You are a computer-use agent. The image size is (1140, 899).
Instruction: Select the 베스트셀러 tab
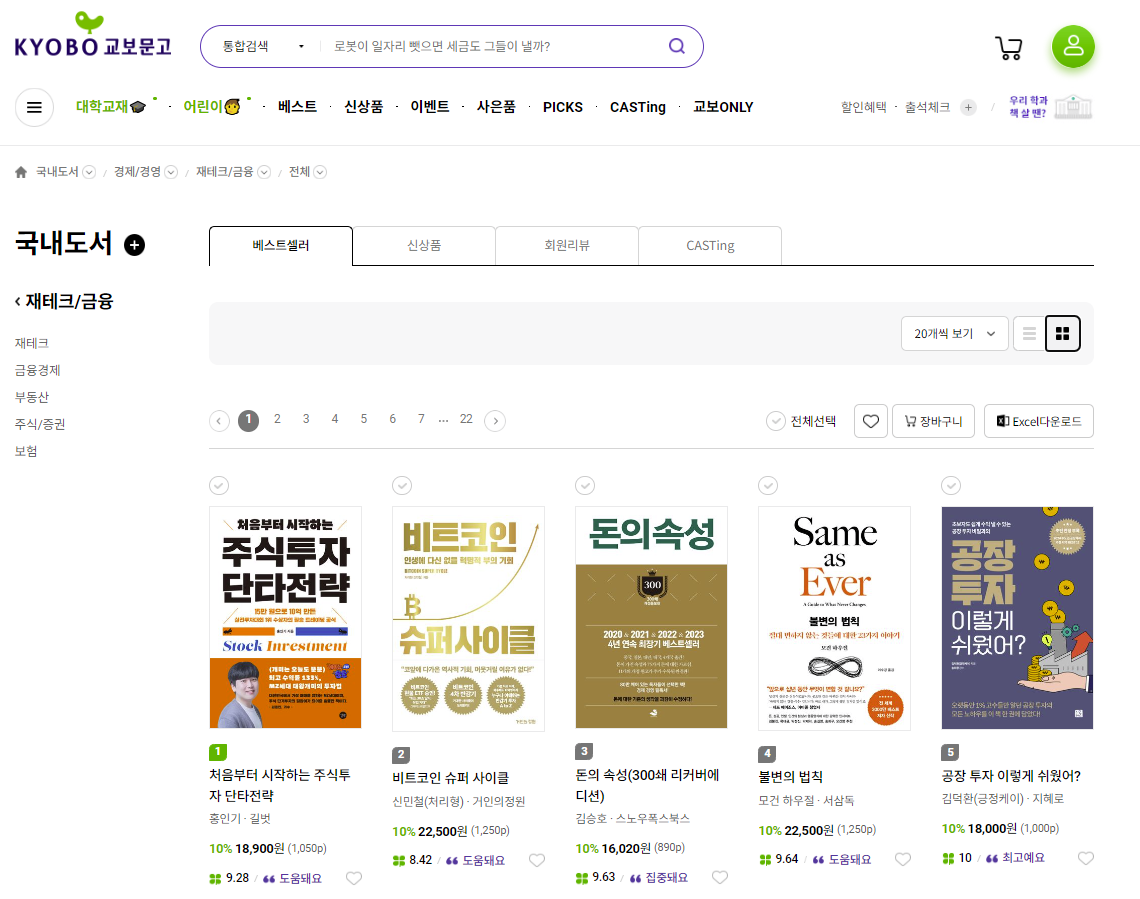(x=281, y=246)
